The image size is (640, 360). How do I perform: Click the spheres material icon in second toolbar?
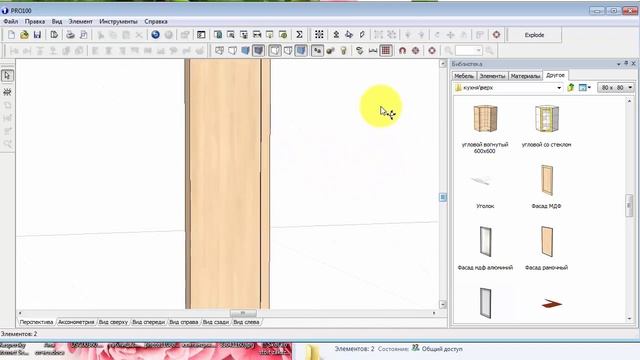[x=330, y=51]
